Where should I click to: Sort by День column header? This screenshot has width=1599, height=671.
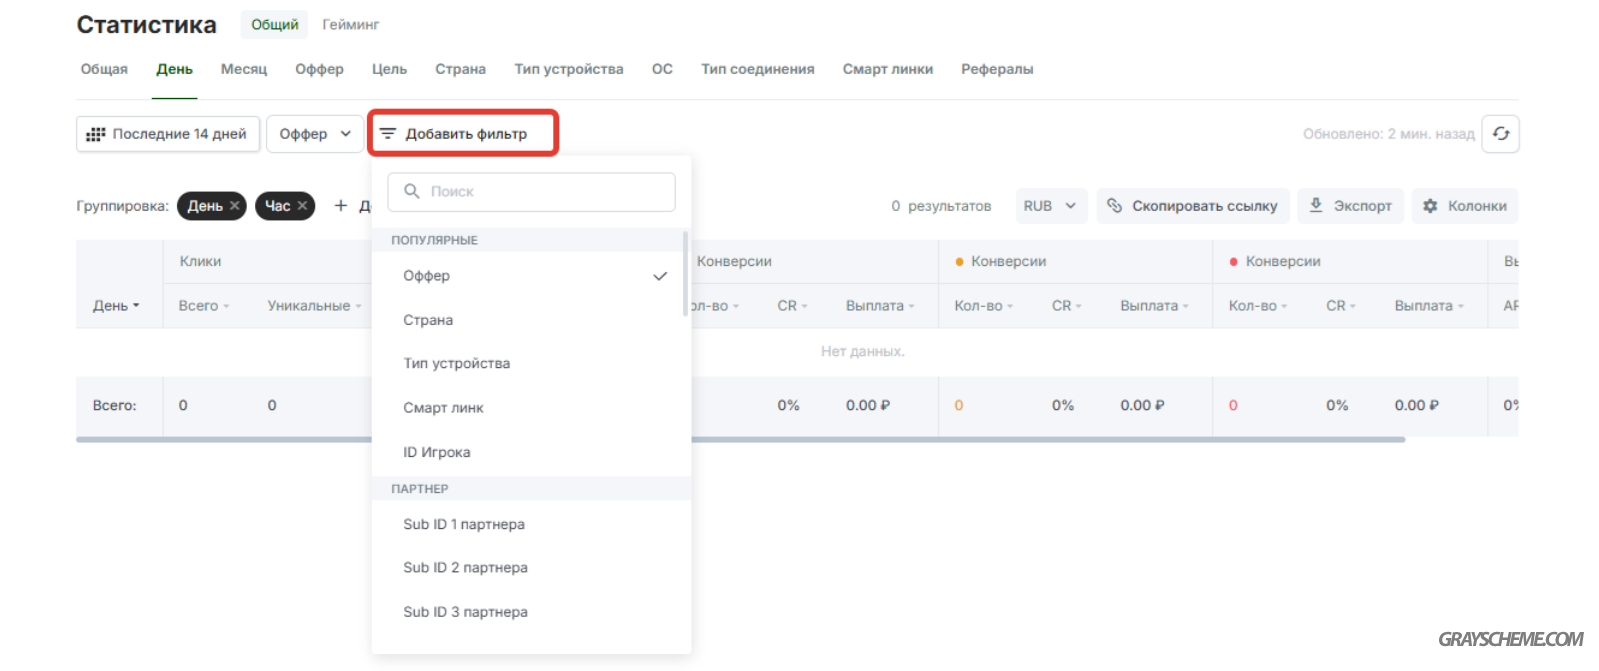click(x=116, y=306)
